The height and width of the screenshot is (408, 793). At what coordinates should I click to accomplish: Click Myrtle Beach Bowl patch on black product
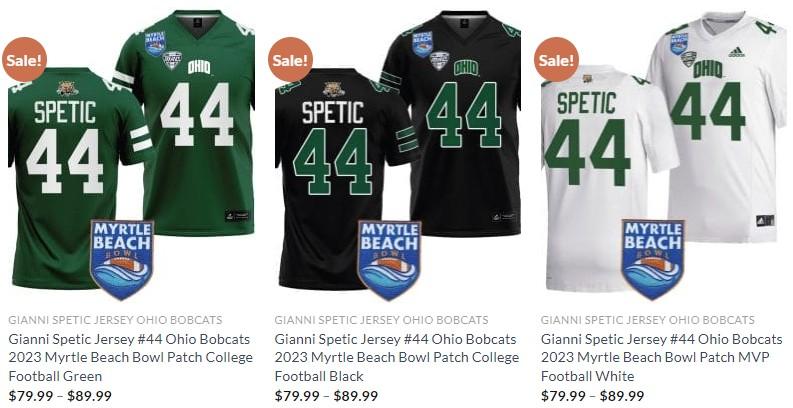point(389,260)
